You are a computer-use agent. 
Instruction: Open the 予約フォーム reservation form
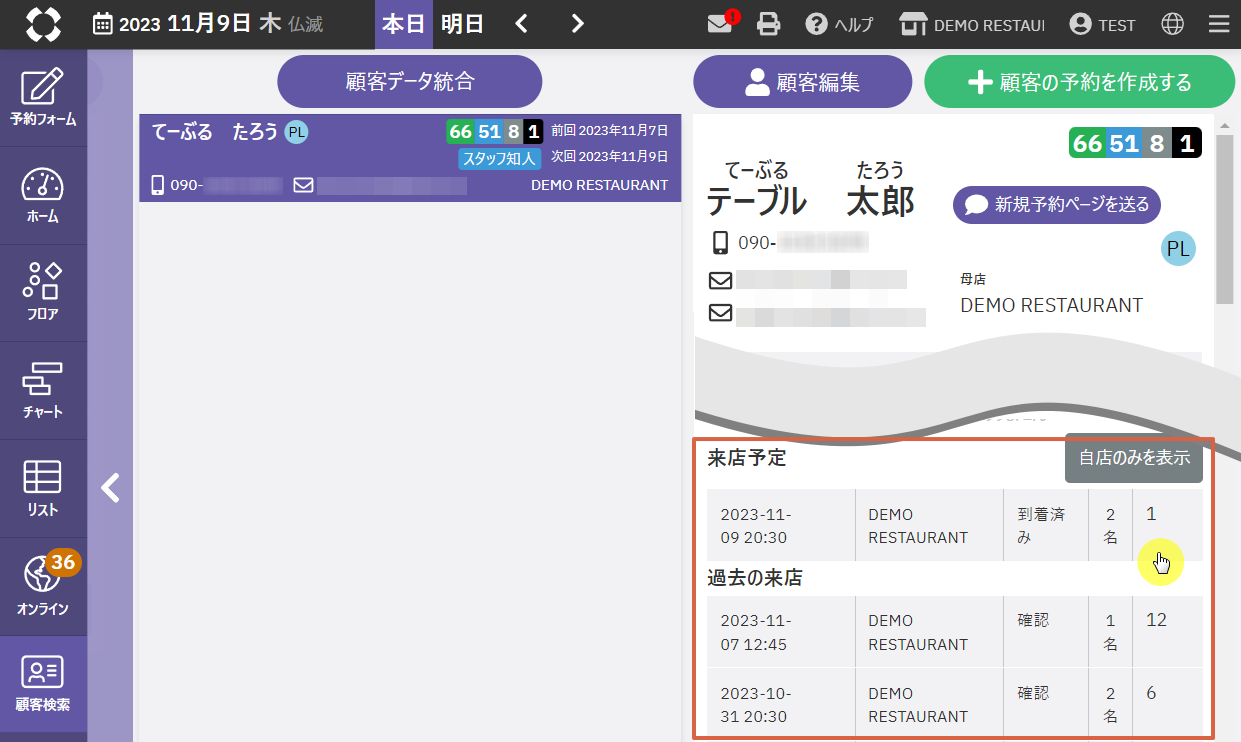pos(43,98)
